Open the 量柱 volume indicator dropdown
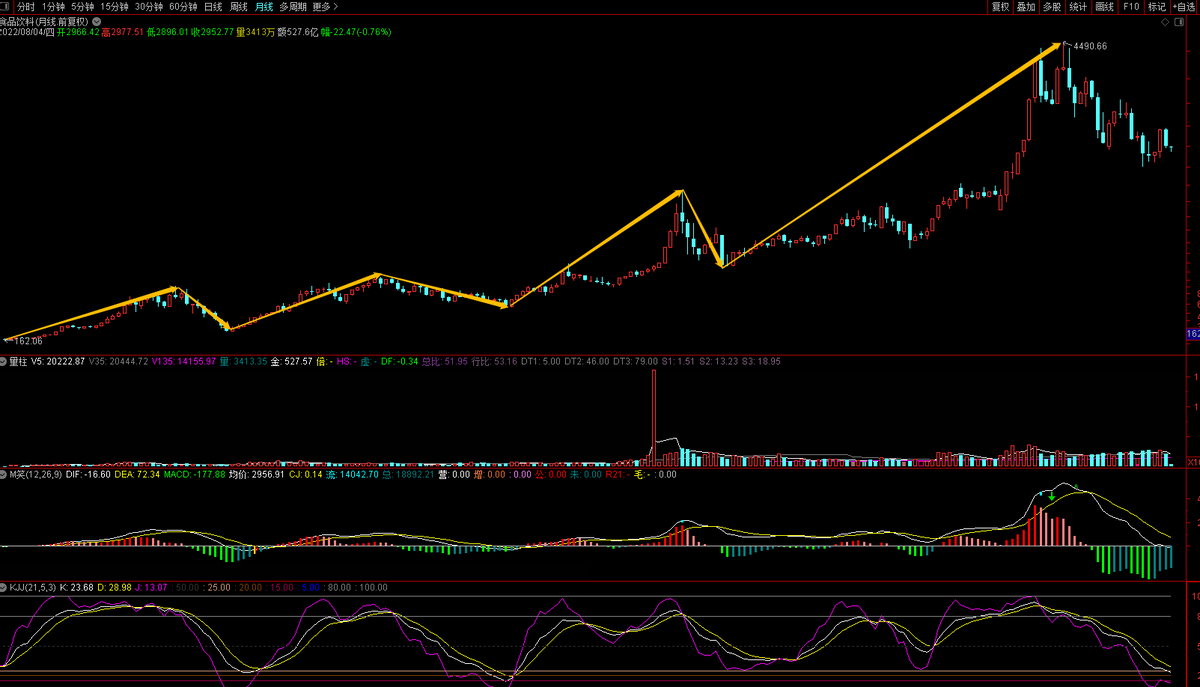The image size is (1200, 687). pos(4,361)
